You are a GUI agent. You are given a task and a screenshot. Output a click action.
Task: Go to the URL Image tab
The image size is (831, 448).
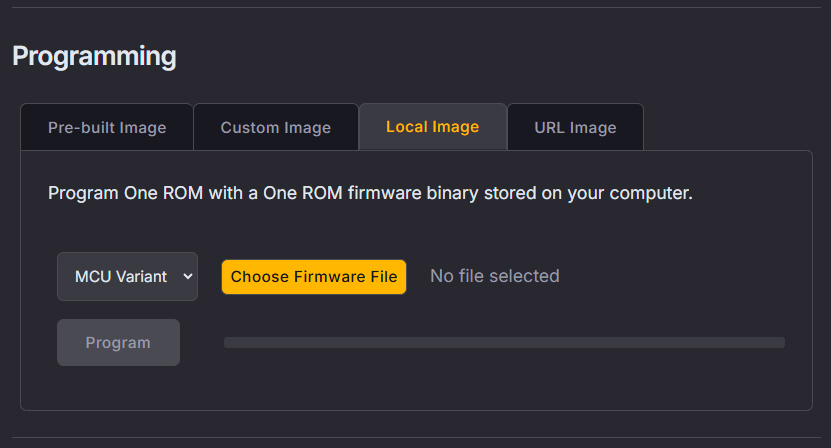575,128
